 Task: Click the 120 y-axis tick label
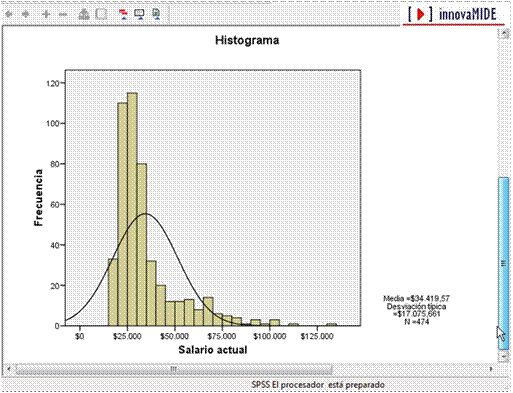[52, 83]
